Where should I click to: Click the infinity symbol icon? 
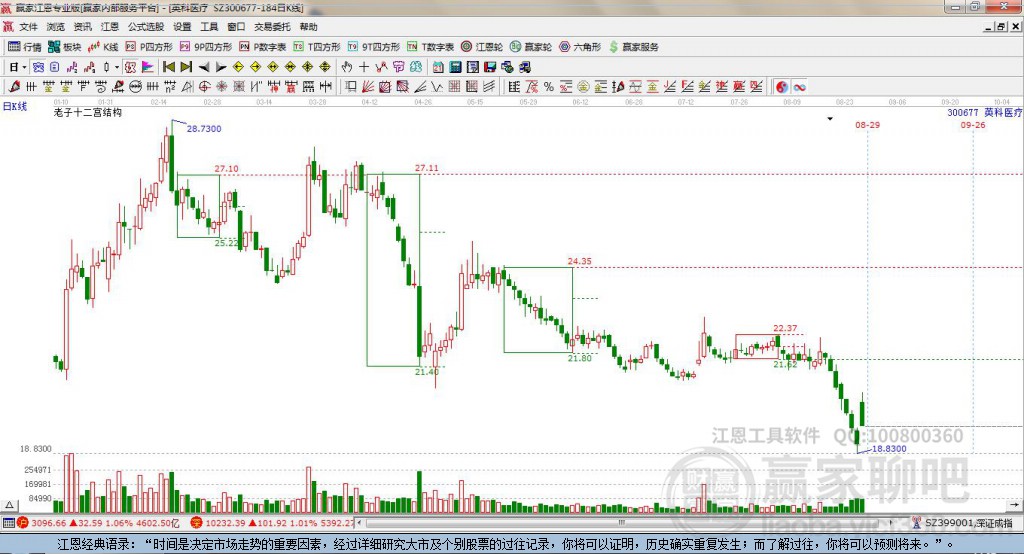click(x=799, y=86)
